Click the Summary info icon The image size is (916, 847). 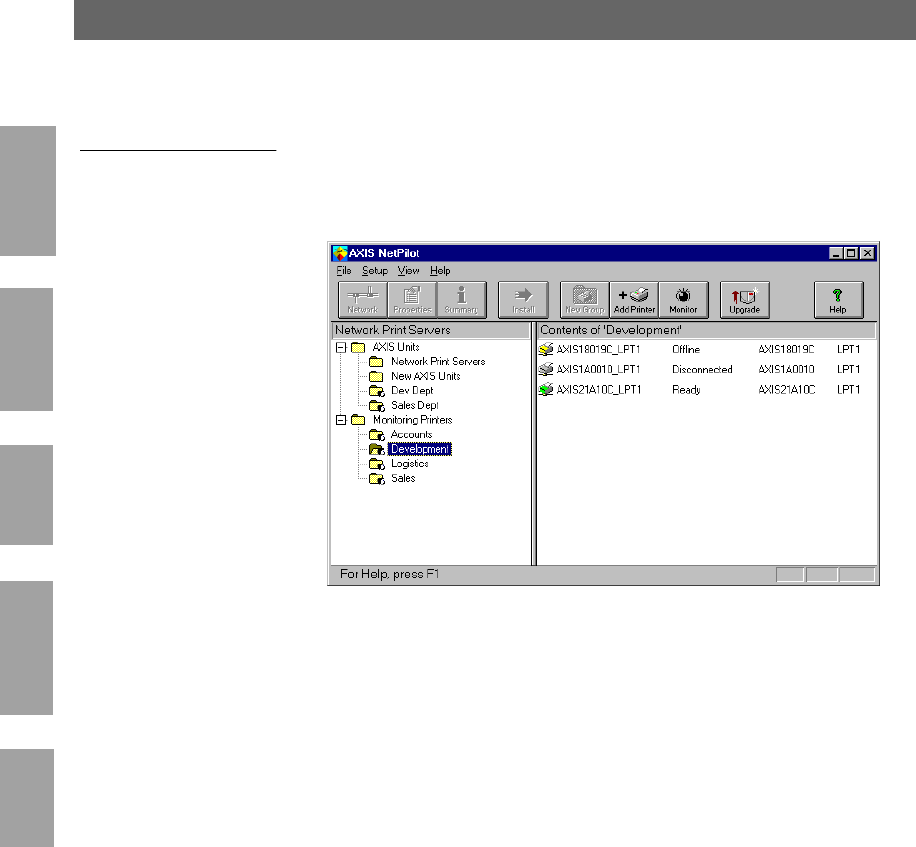461,298
